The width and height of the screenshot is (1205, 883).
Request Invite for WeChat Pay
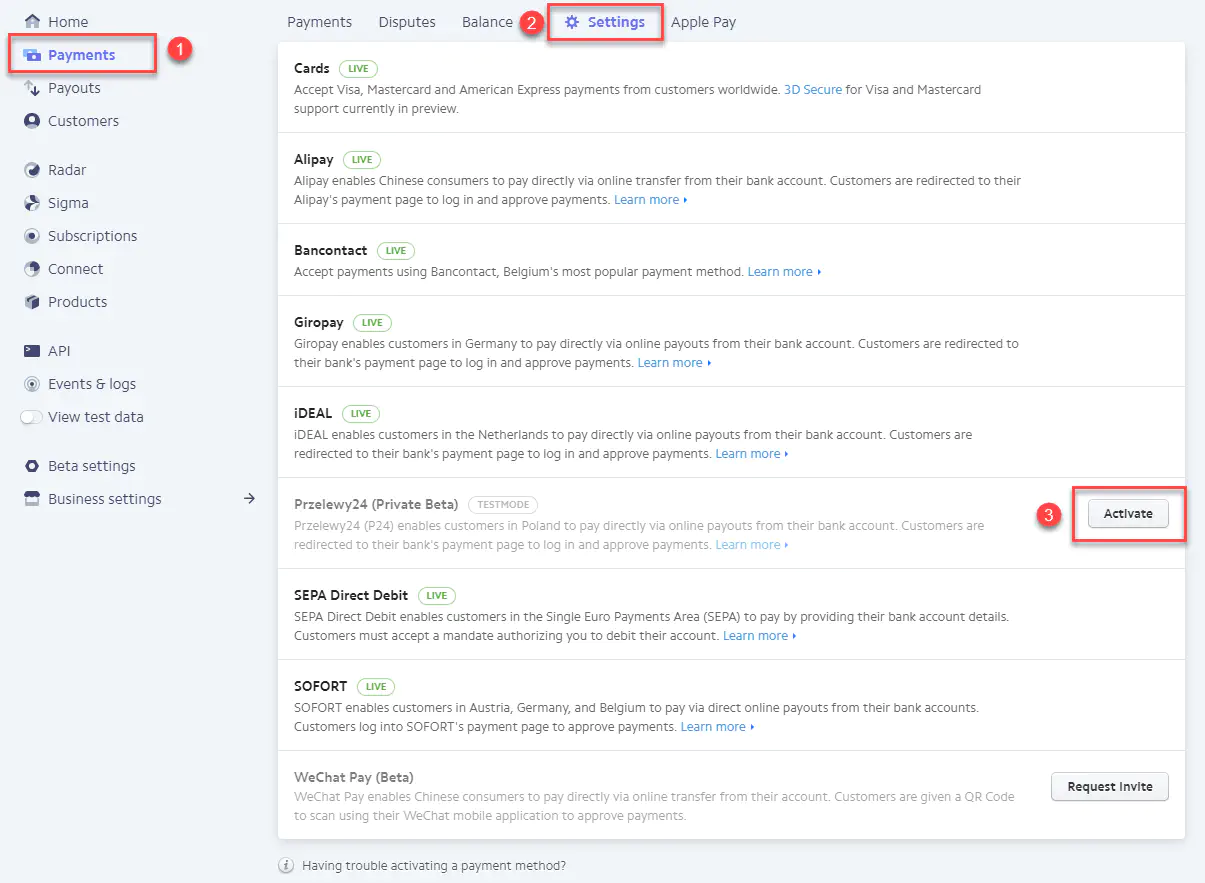click(x=1109, y=787)
